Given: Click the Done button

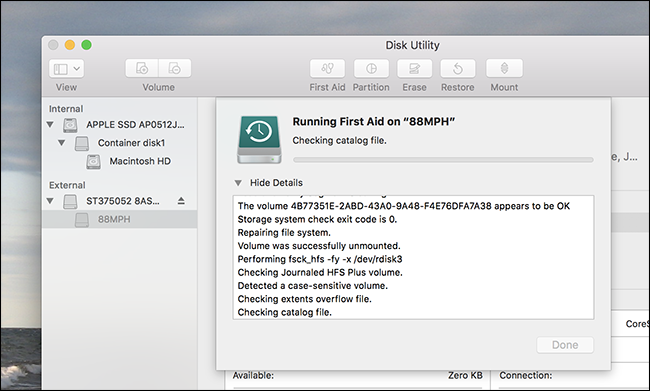Looking at the screenshot, I should pos(565,345).
